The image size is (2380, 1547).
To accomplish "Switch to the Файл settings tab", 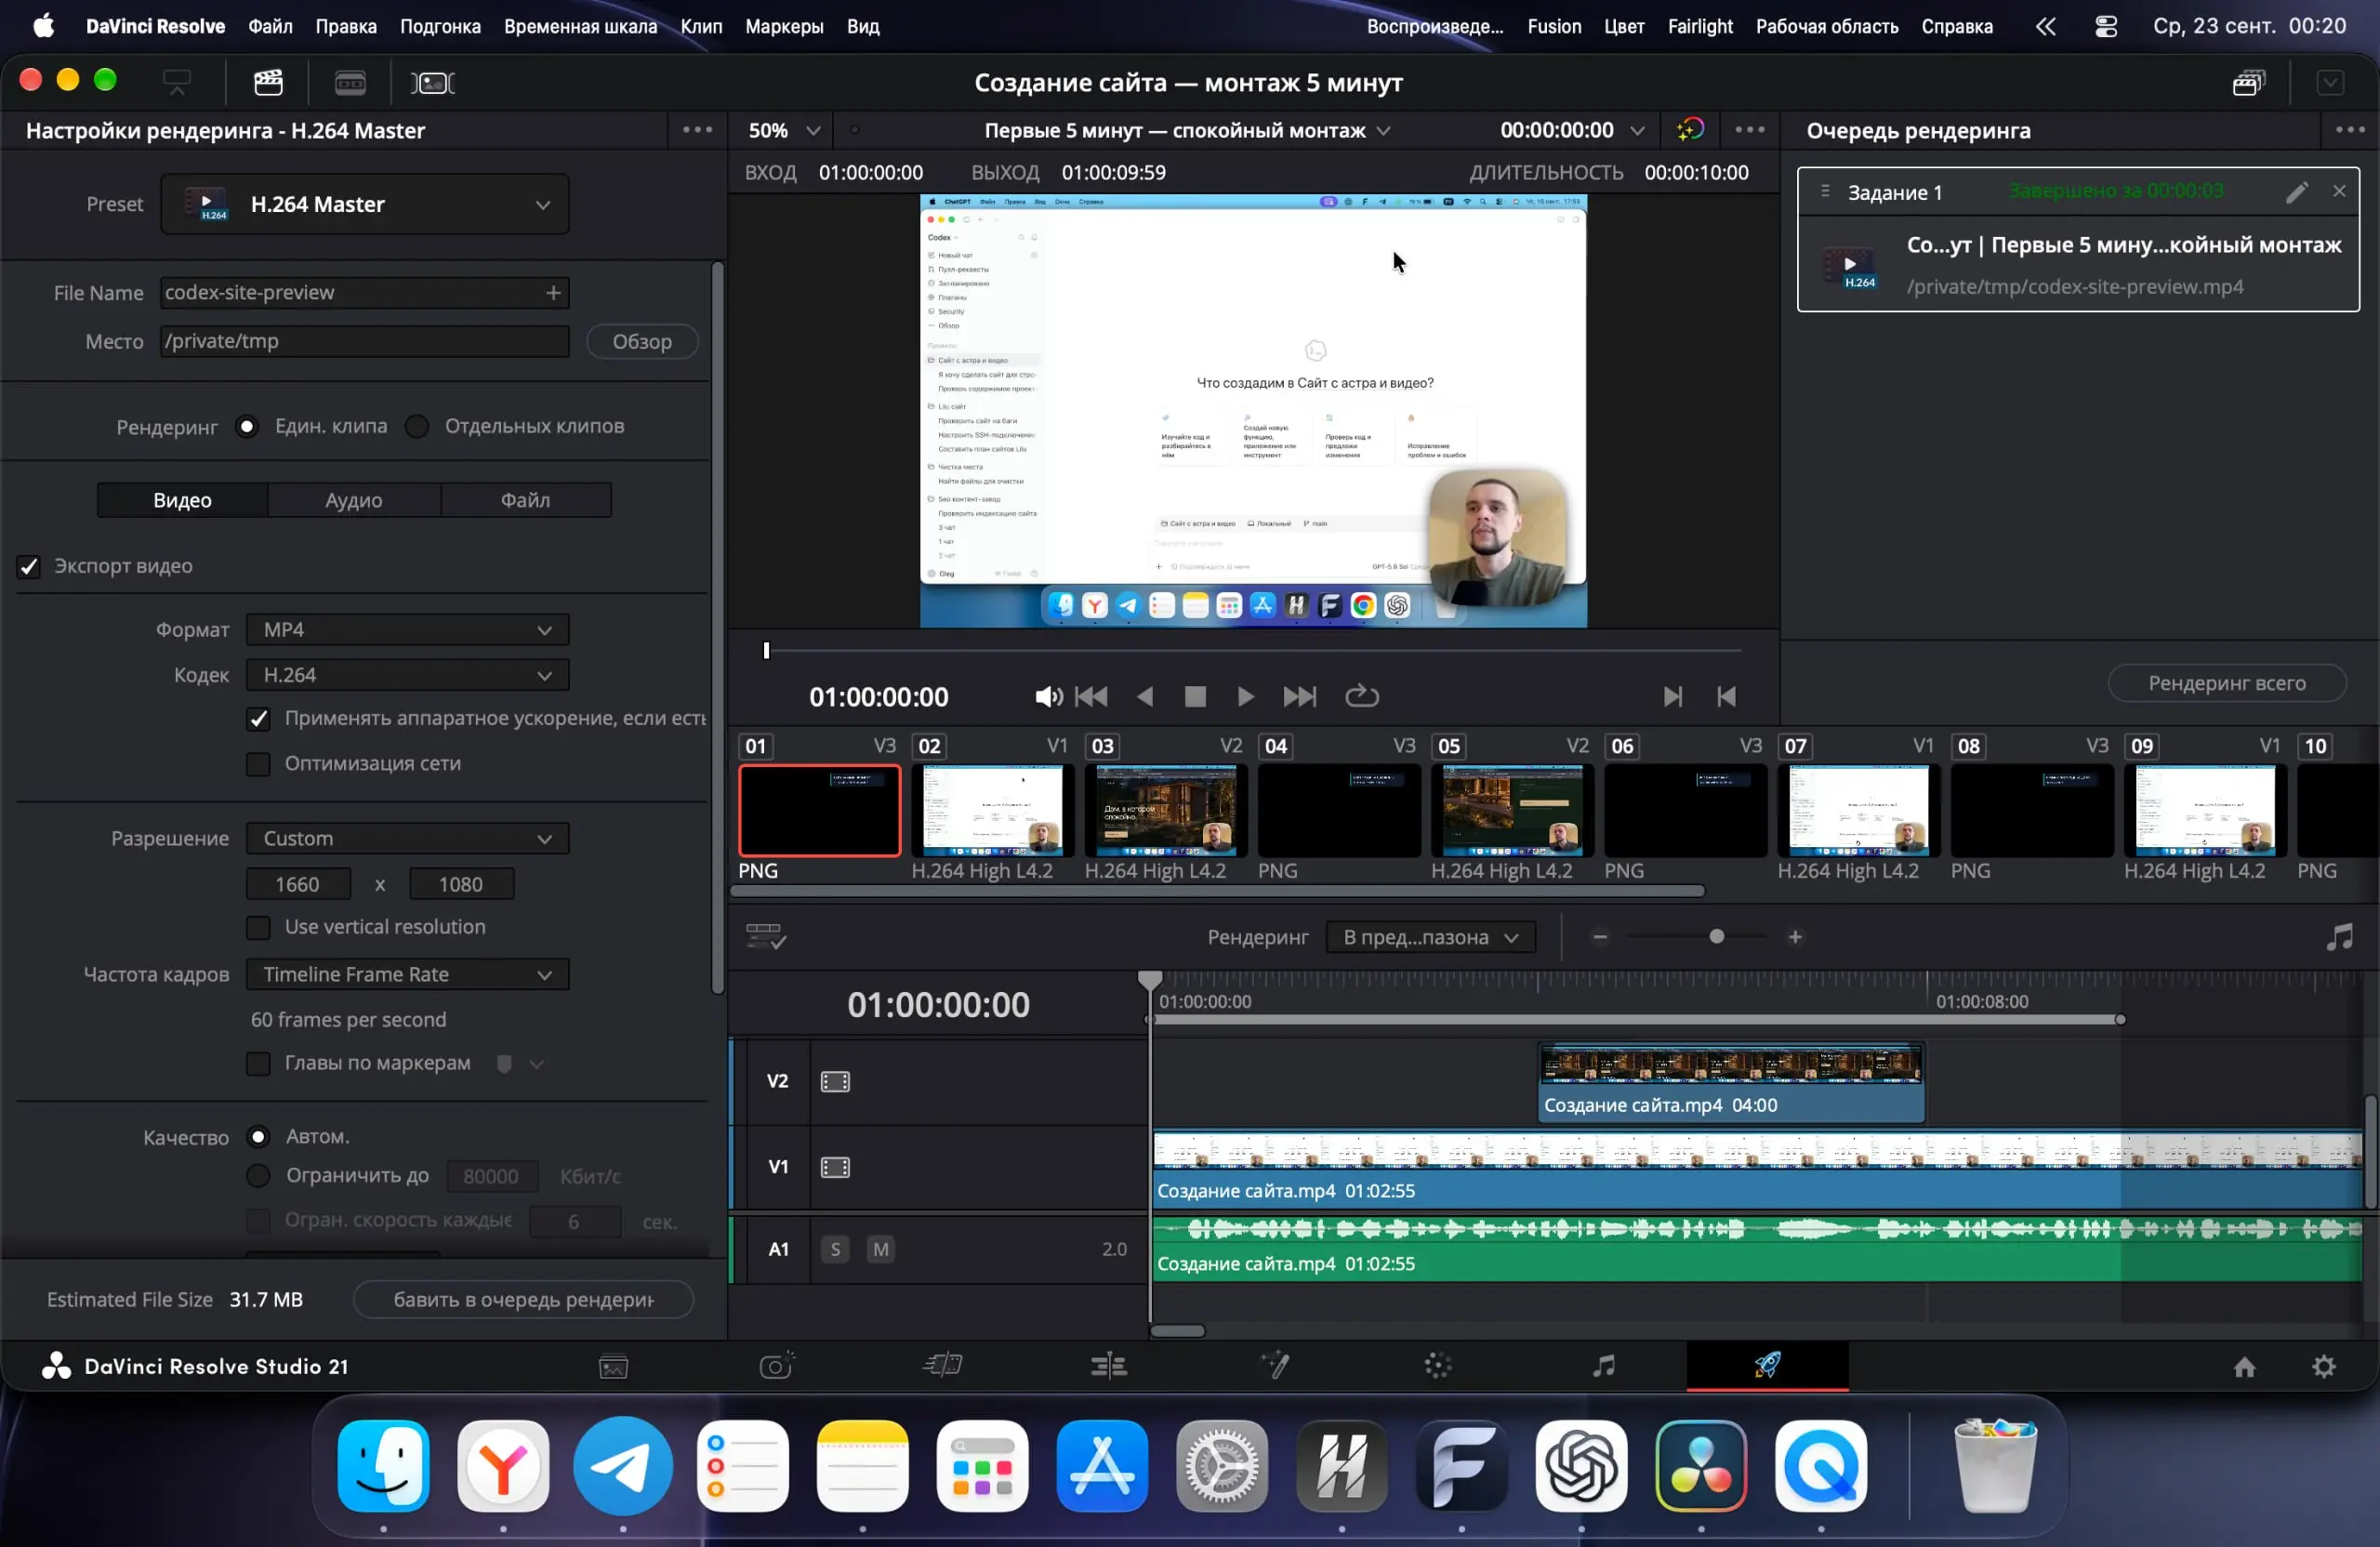I will 525,500.
